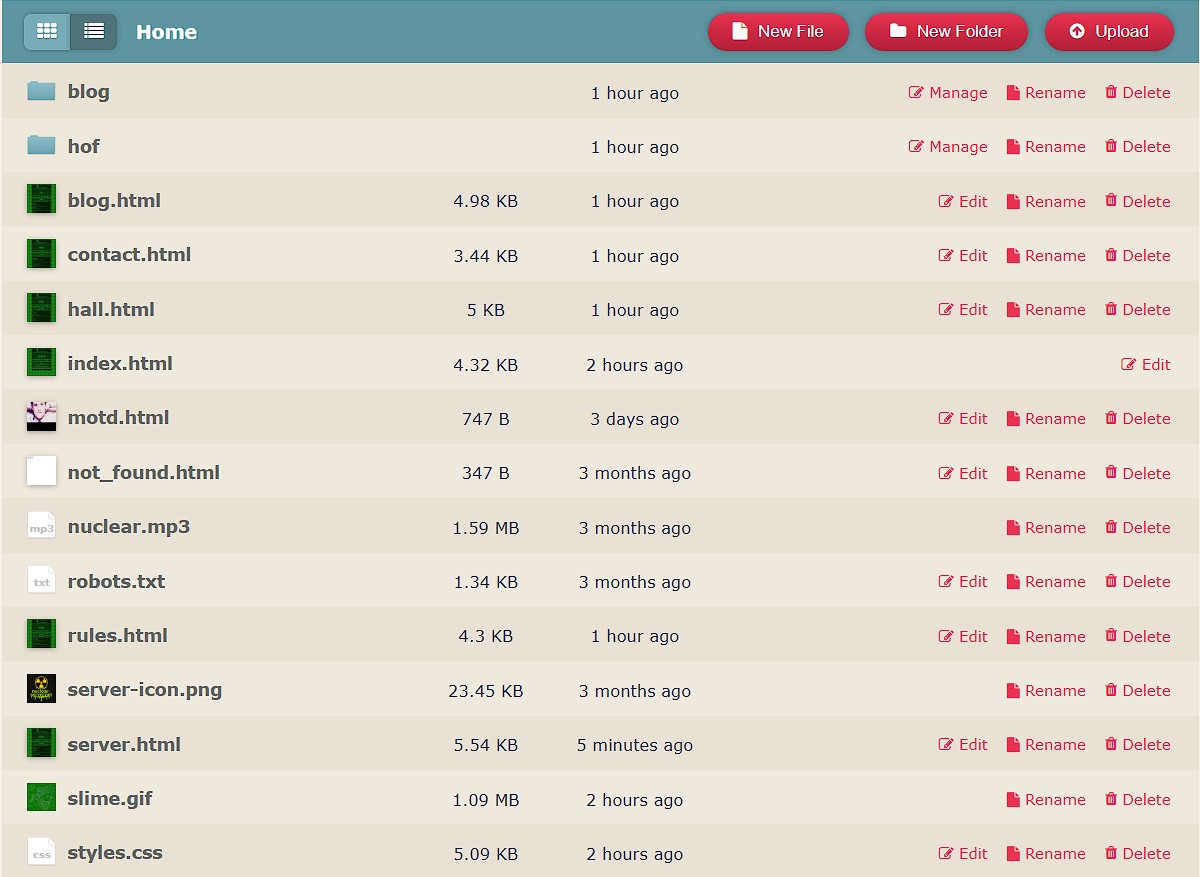Edit contact.html

pyautogui.click(x=963, y=255)
